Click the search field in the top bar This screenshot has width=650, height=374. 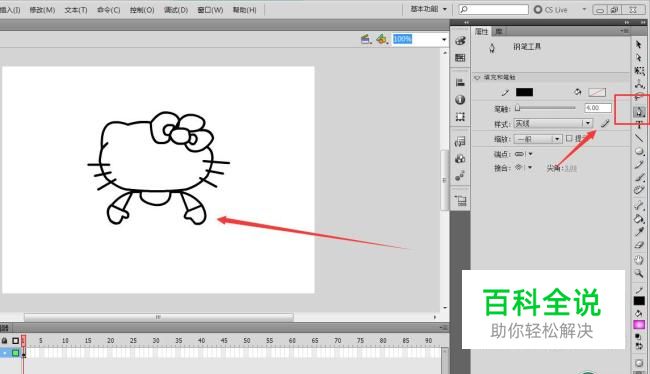tap(493, 9)
